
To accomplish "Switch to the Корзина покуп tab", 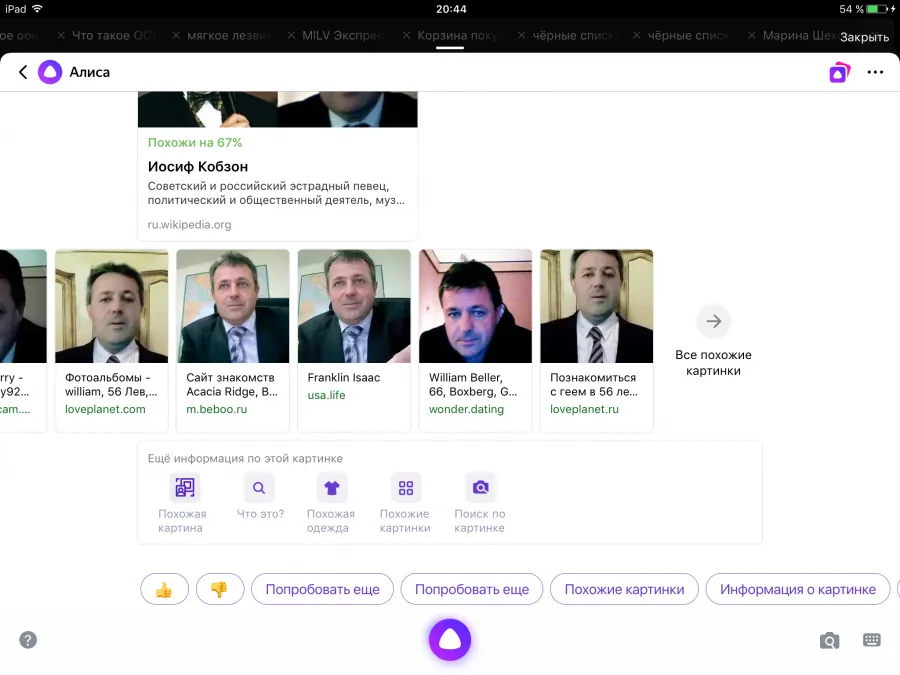I will [460, 36].
